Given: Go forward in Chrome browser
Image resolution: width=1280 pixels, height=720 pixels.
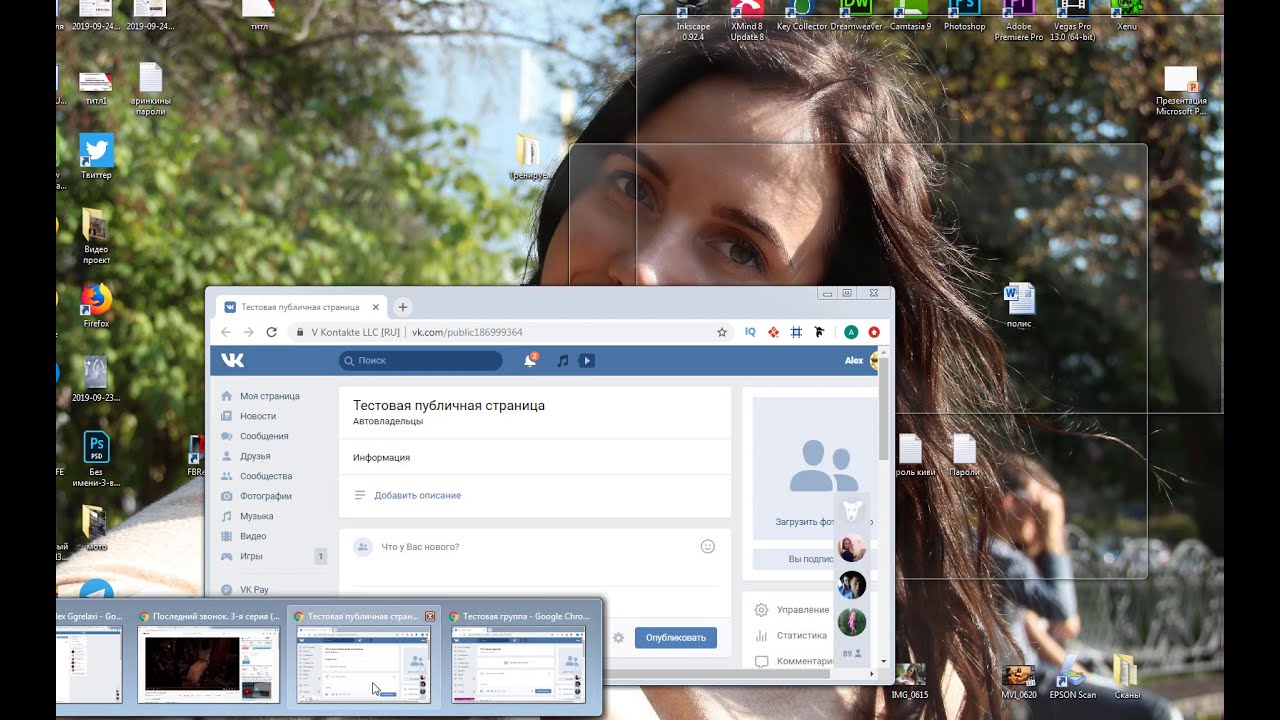Looking at the screenshot, I should pos(248,332).
